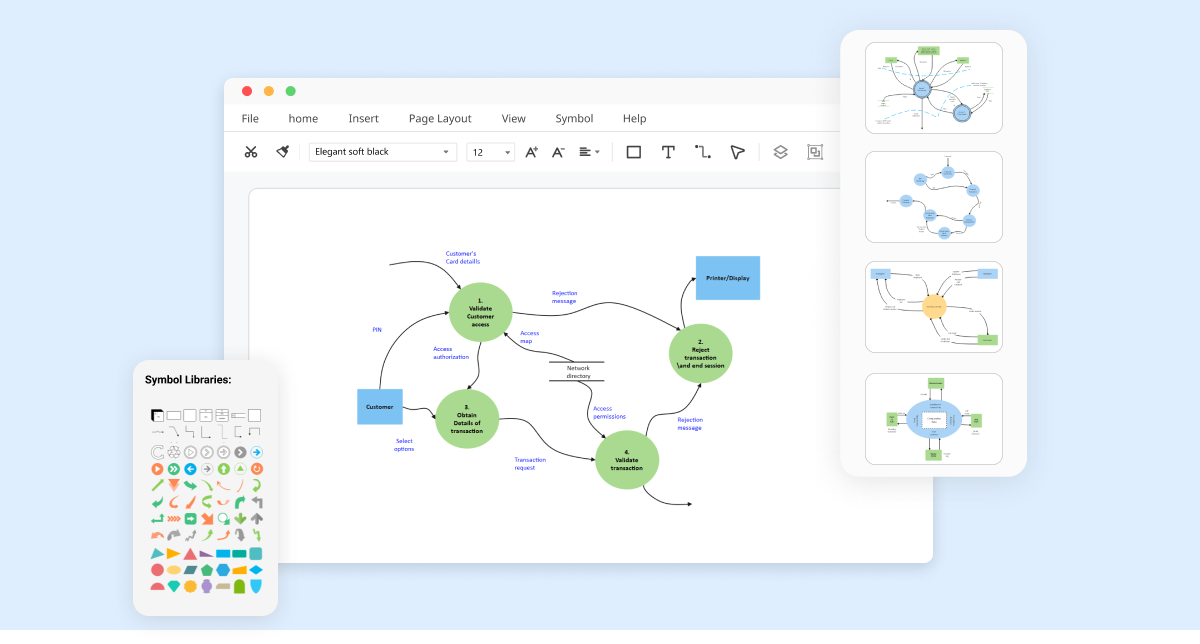Click the increase font size icon
Image resolution: width=1200 pixels, height=644 pixels.
point(531,151)
